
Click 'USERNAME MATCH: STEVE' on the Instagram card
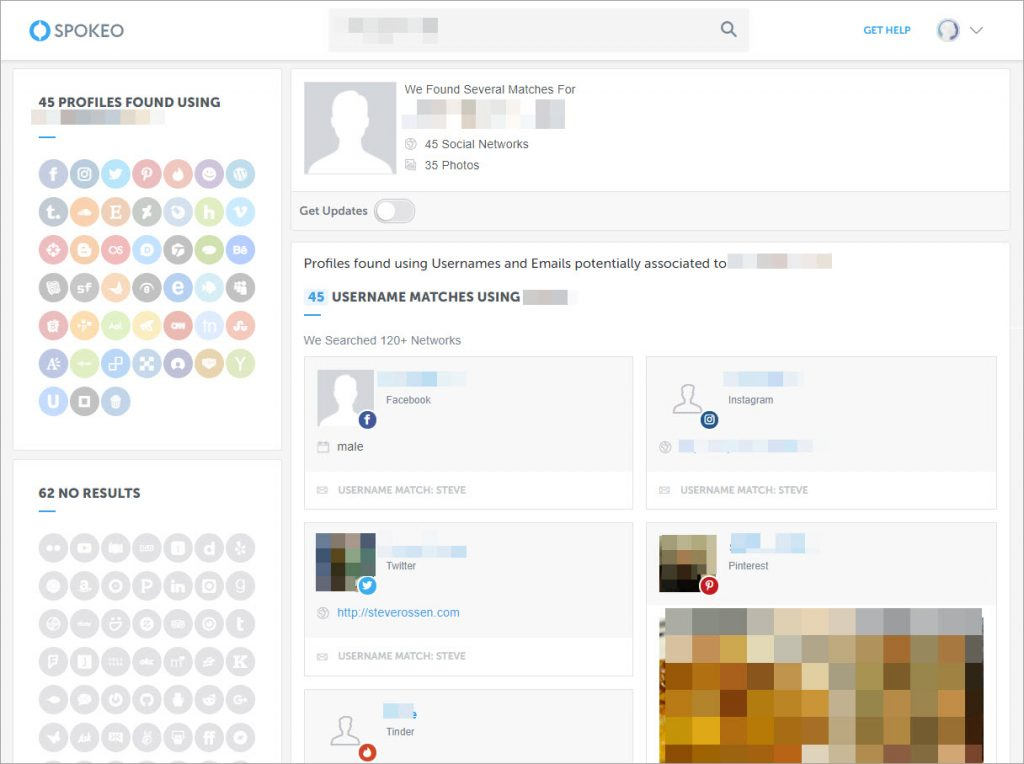(744, 490)
